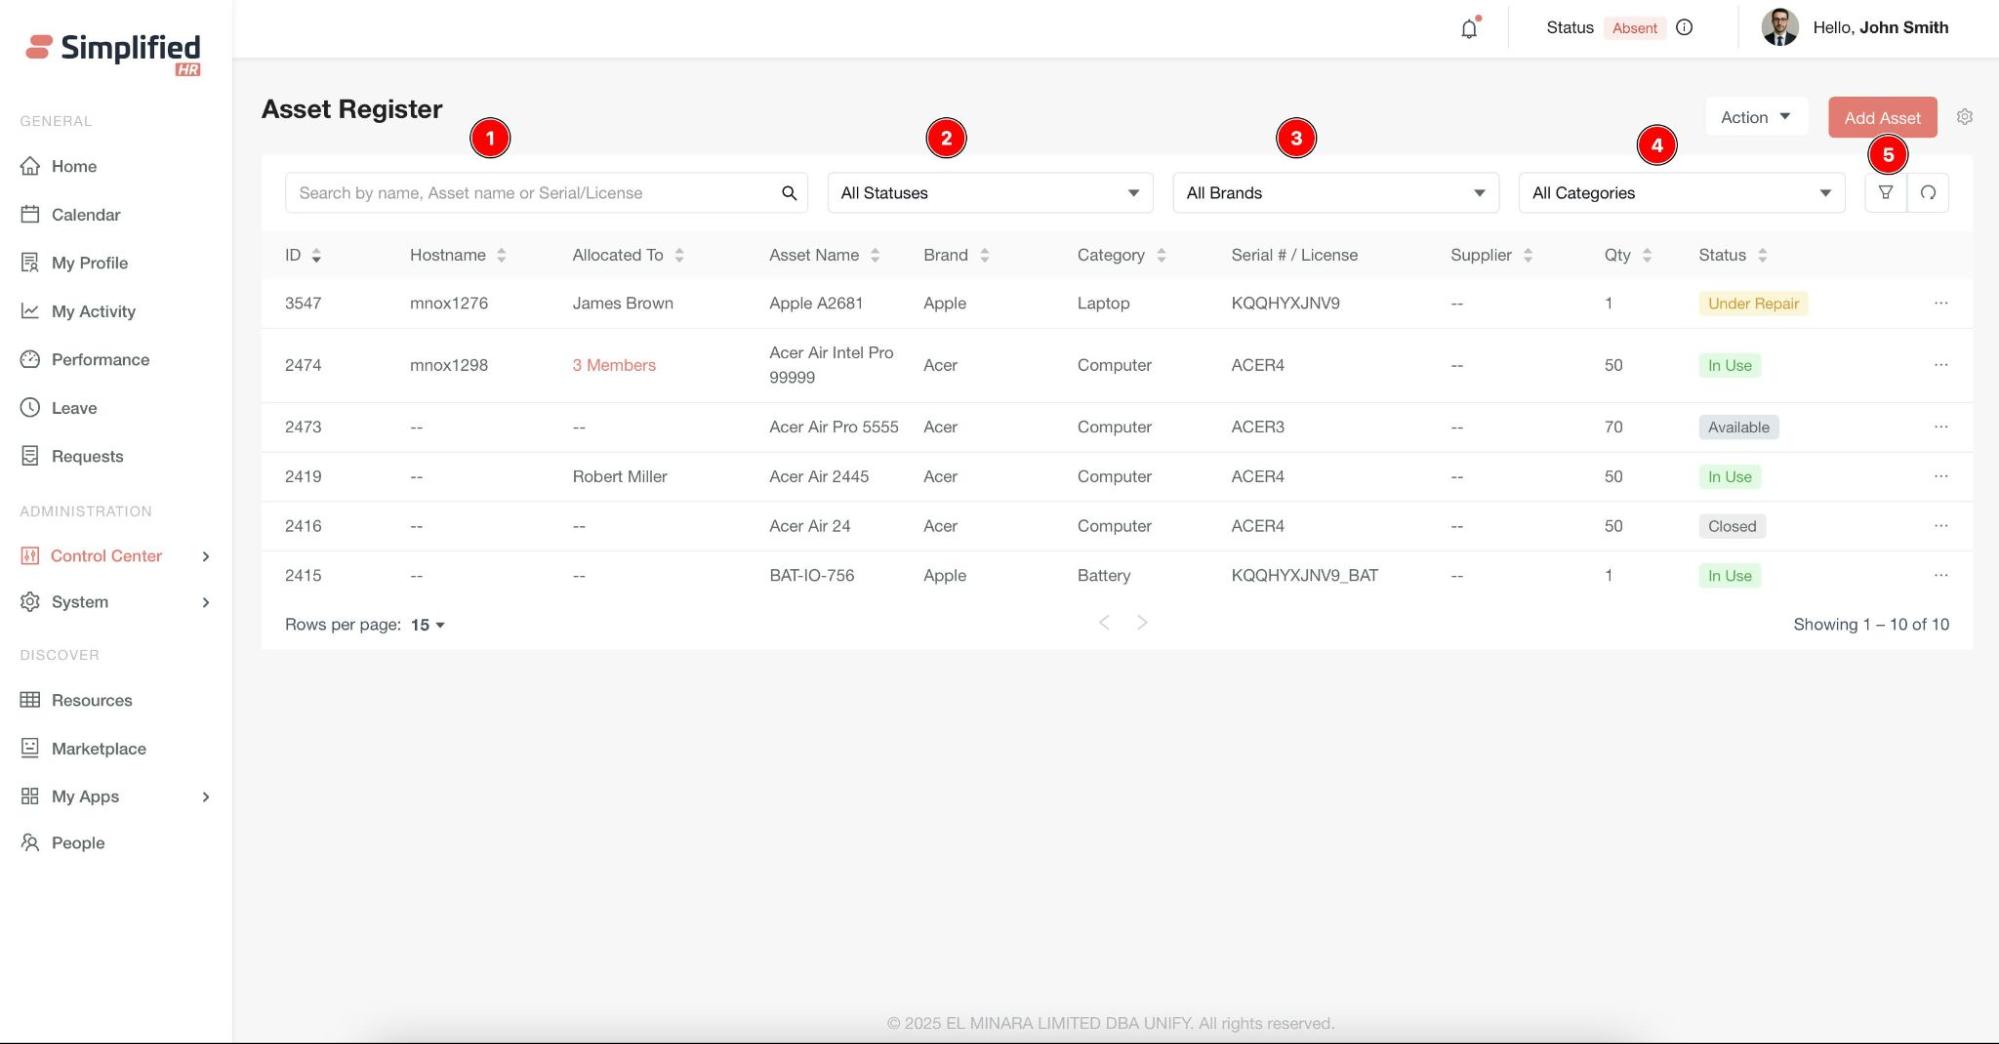Viewport: 1999px width, 1044px height.
Task: Open row options for asset 3547
Action: click(1940, 303)
